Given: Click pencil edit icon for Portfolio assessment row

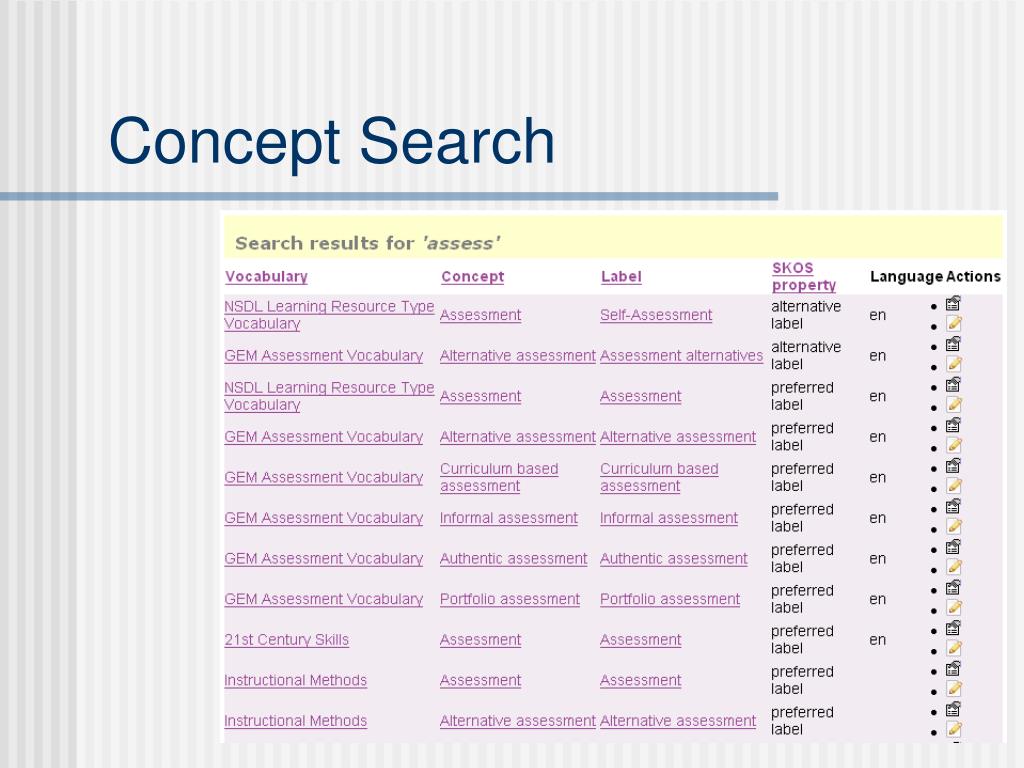Looking at the screenshot, I should click(x=953, y=607).
